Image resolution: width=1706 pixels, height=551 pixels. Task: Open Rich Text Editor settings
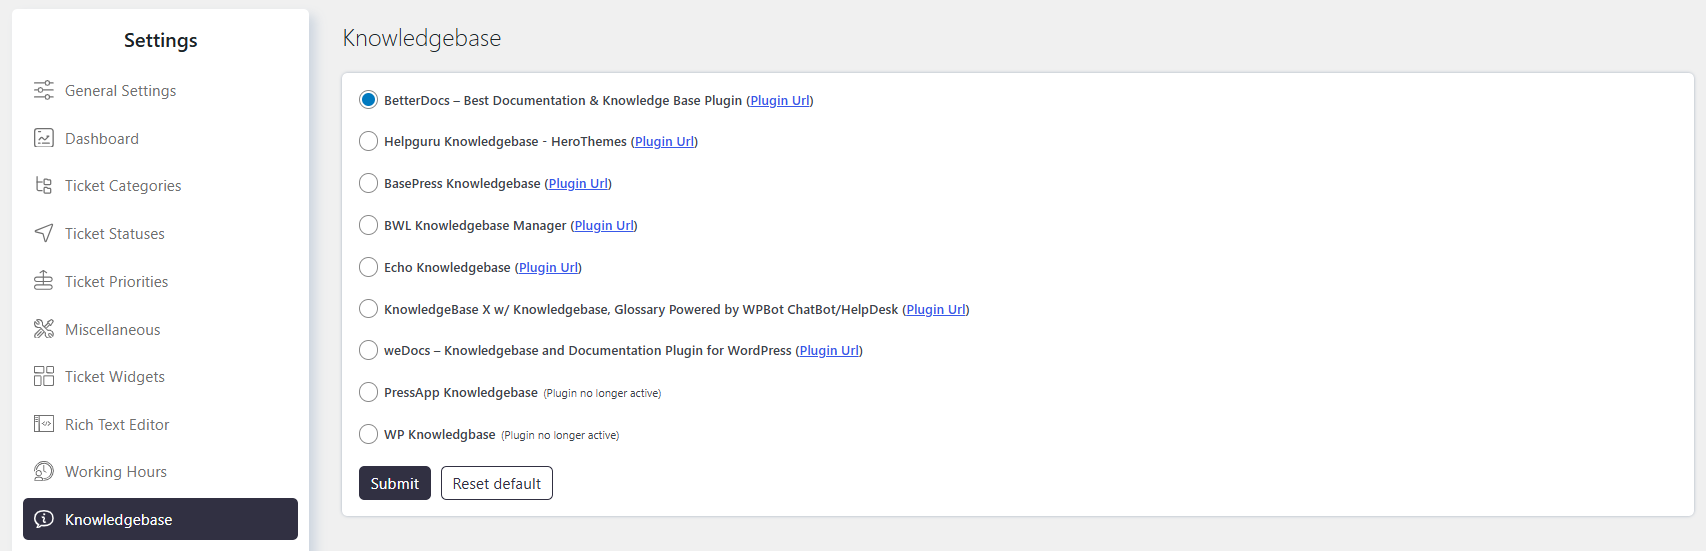click(x=160, y=424)
